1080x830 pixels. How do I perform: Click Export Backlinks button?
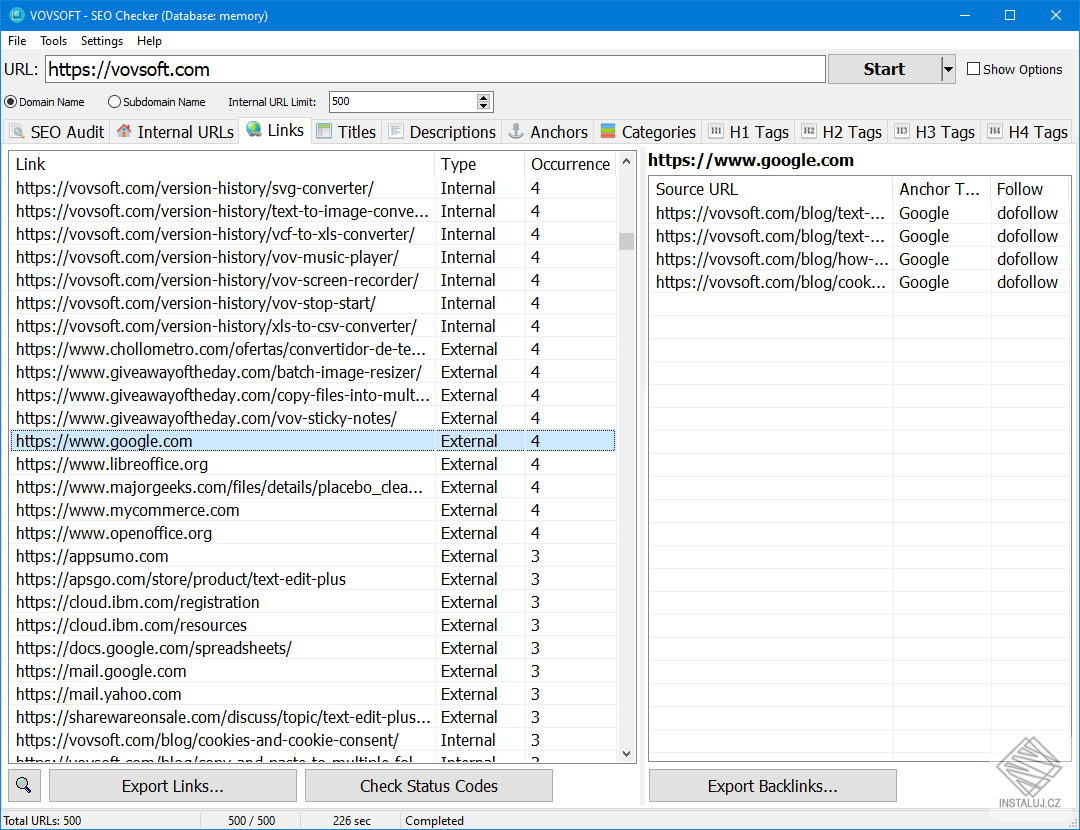coord(772,785)
